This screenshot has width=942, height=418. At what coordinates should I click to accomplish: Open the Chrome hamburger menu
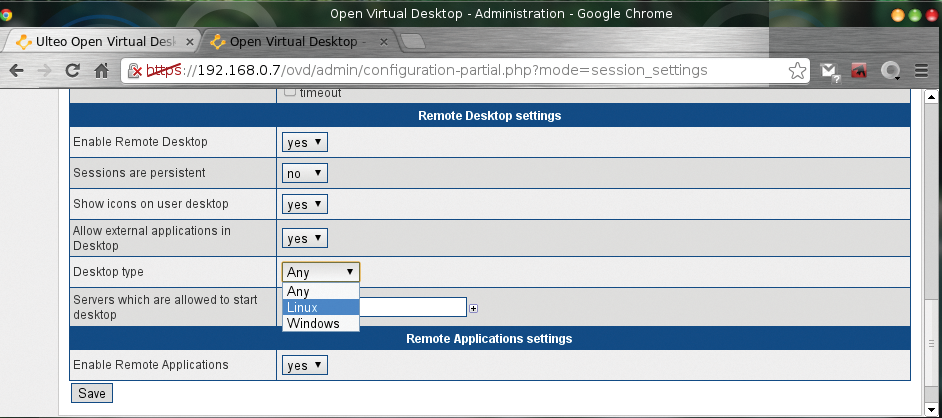[x=921, y=71]
